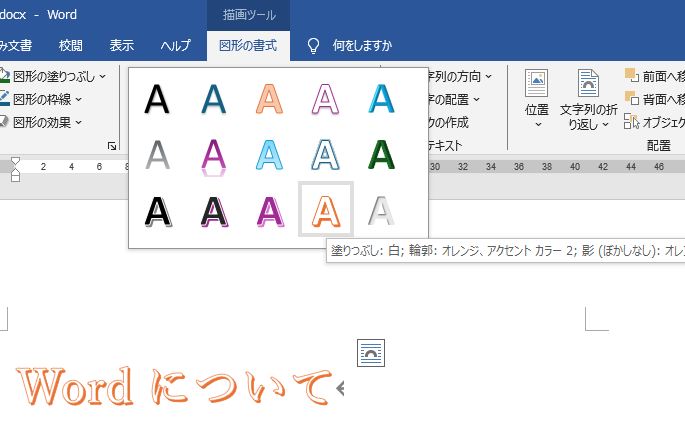Viewport: 685px width, 425px height.
Task: Open the shape styles dialog launcher
Action: [112, 146]
